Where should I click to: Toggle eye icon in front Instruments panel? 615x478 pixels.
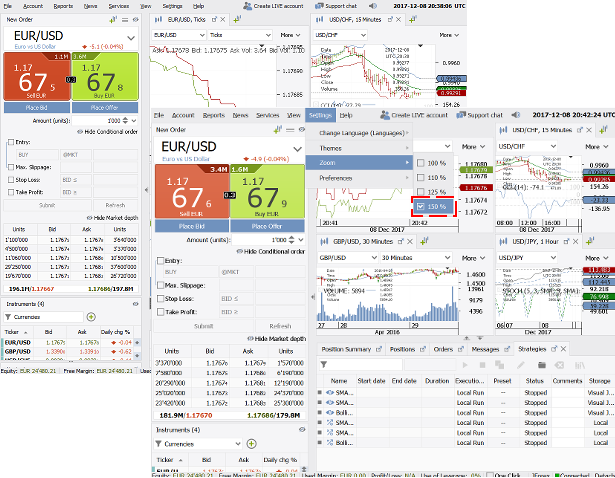302,430
